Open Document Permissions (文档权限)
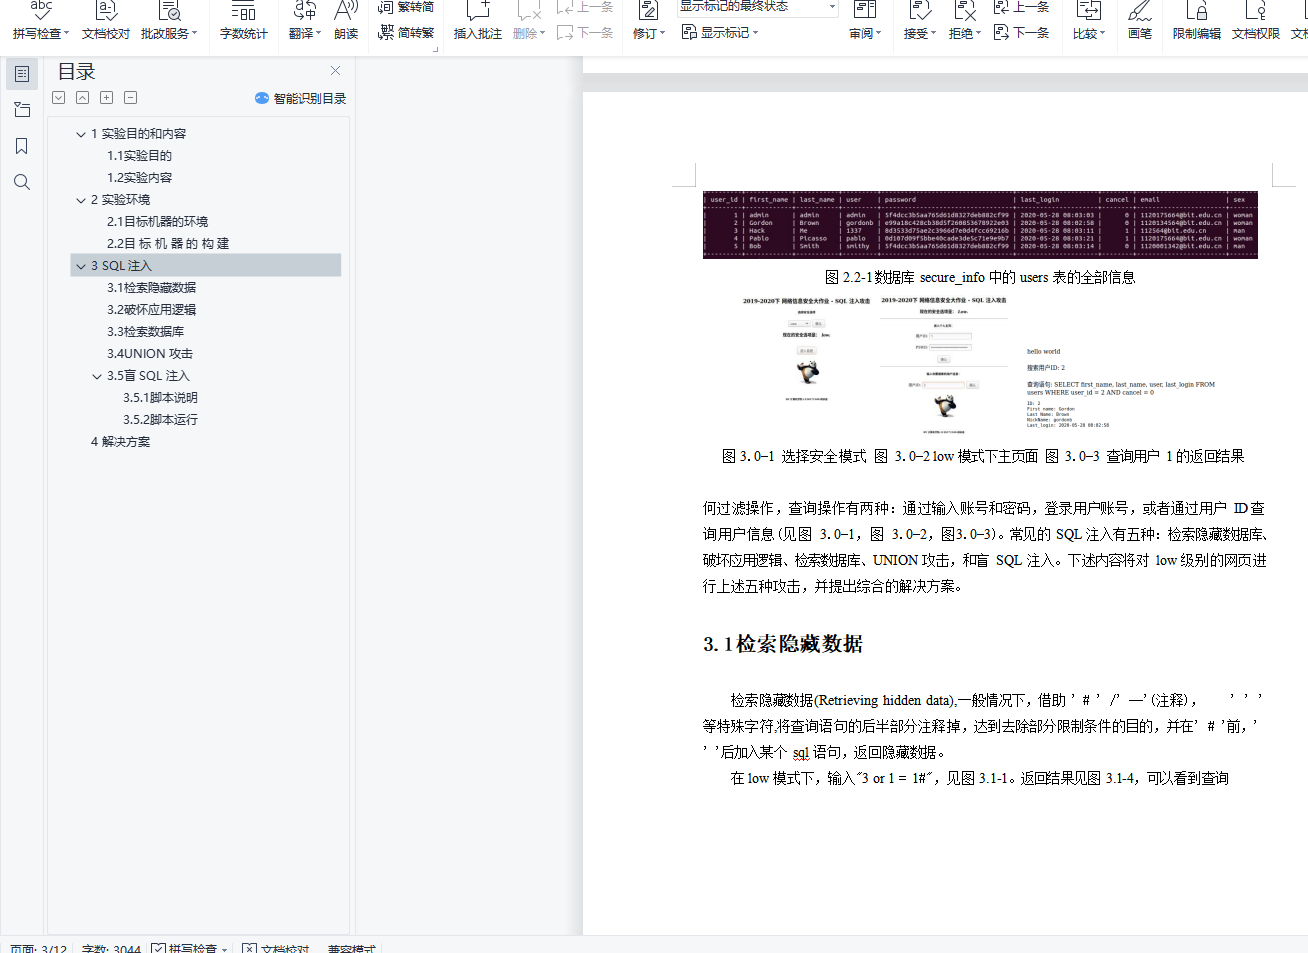The width and height of the screenshot is (1308, 953). click(x=1256, y=21)
